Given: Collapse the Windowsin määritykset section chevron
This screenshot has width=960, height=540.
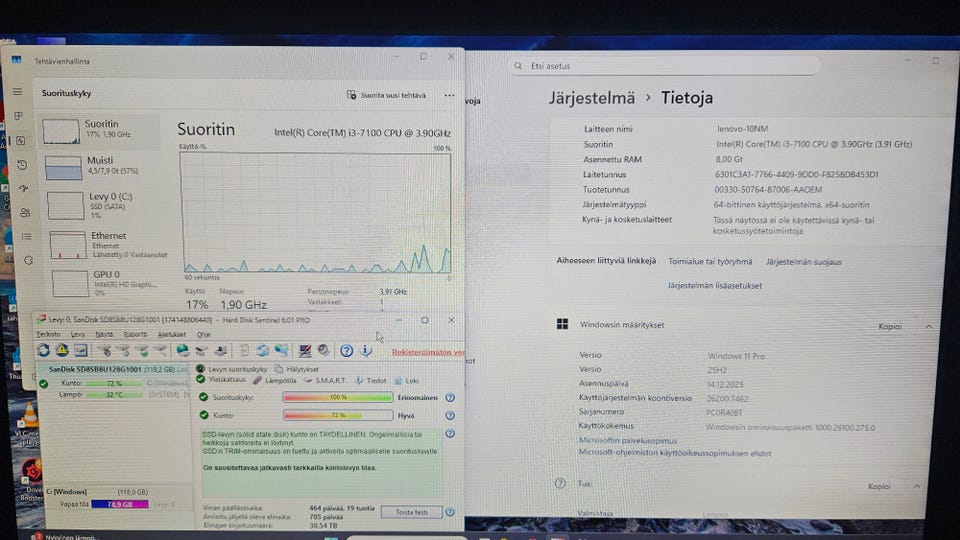Looking at the screenshot, I should click(929, 326).
